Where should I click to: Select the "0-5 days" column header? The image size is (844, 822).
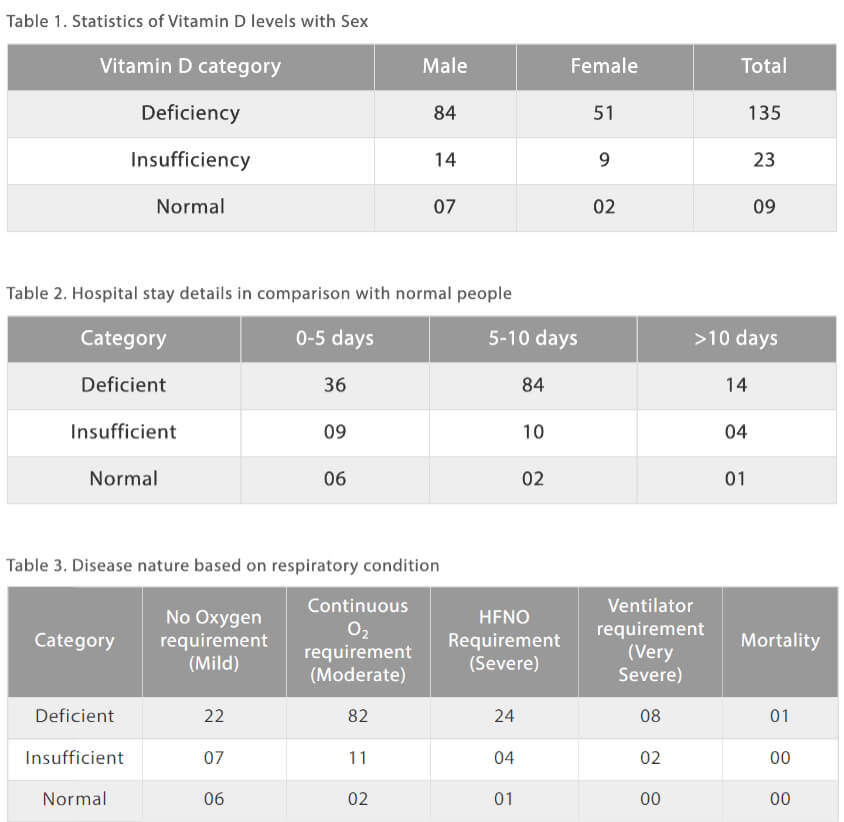(335, 338)
